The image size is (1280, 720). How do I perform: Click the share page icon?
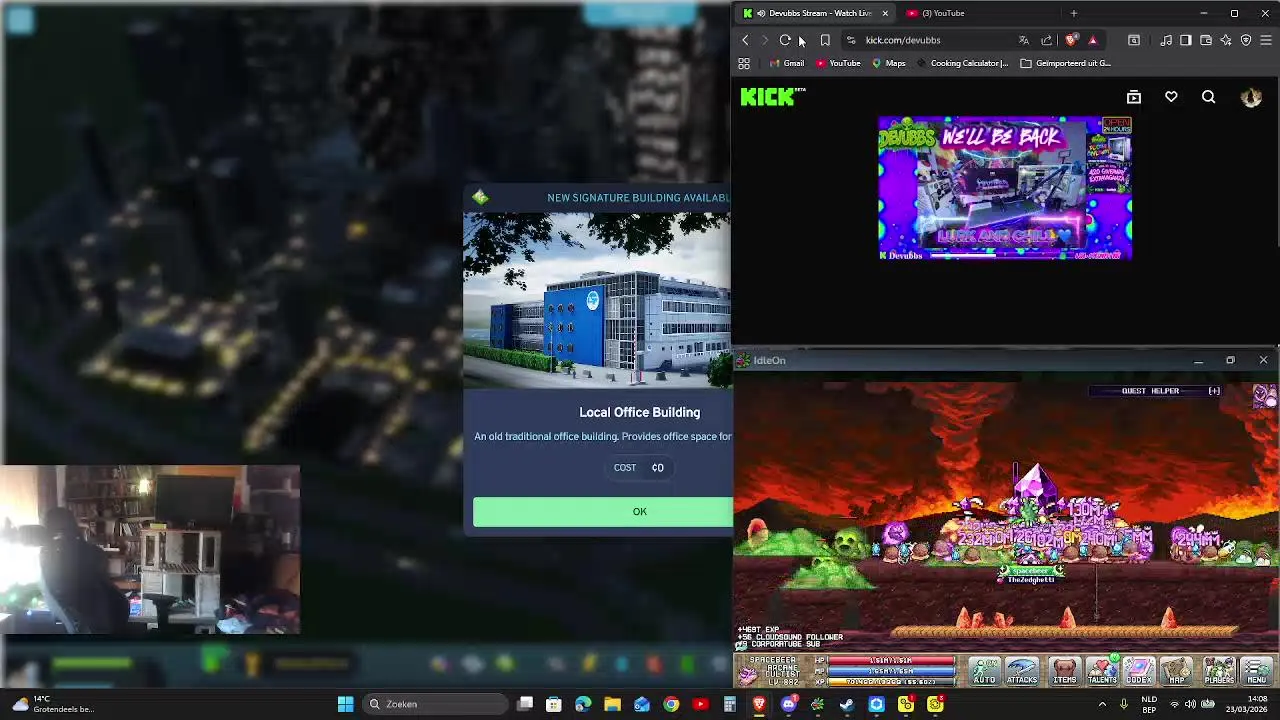pyautogui.click(x=1046, y=40)
